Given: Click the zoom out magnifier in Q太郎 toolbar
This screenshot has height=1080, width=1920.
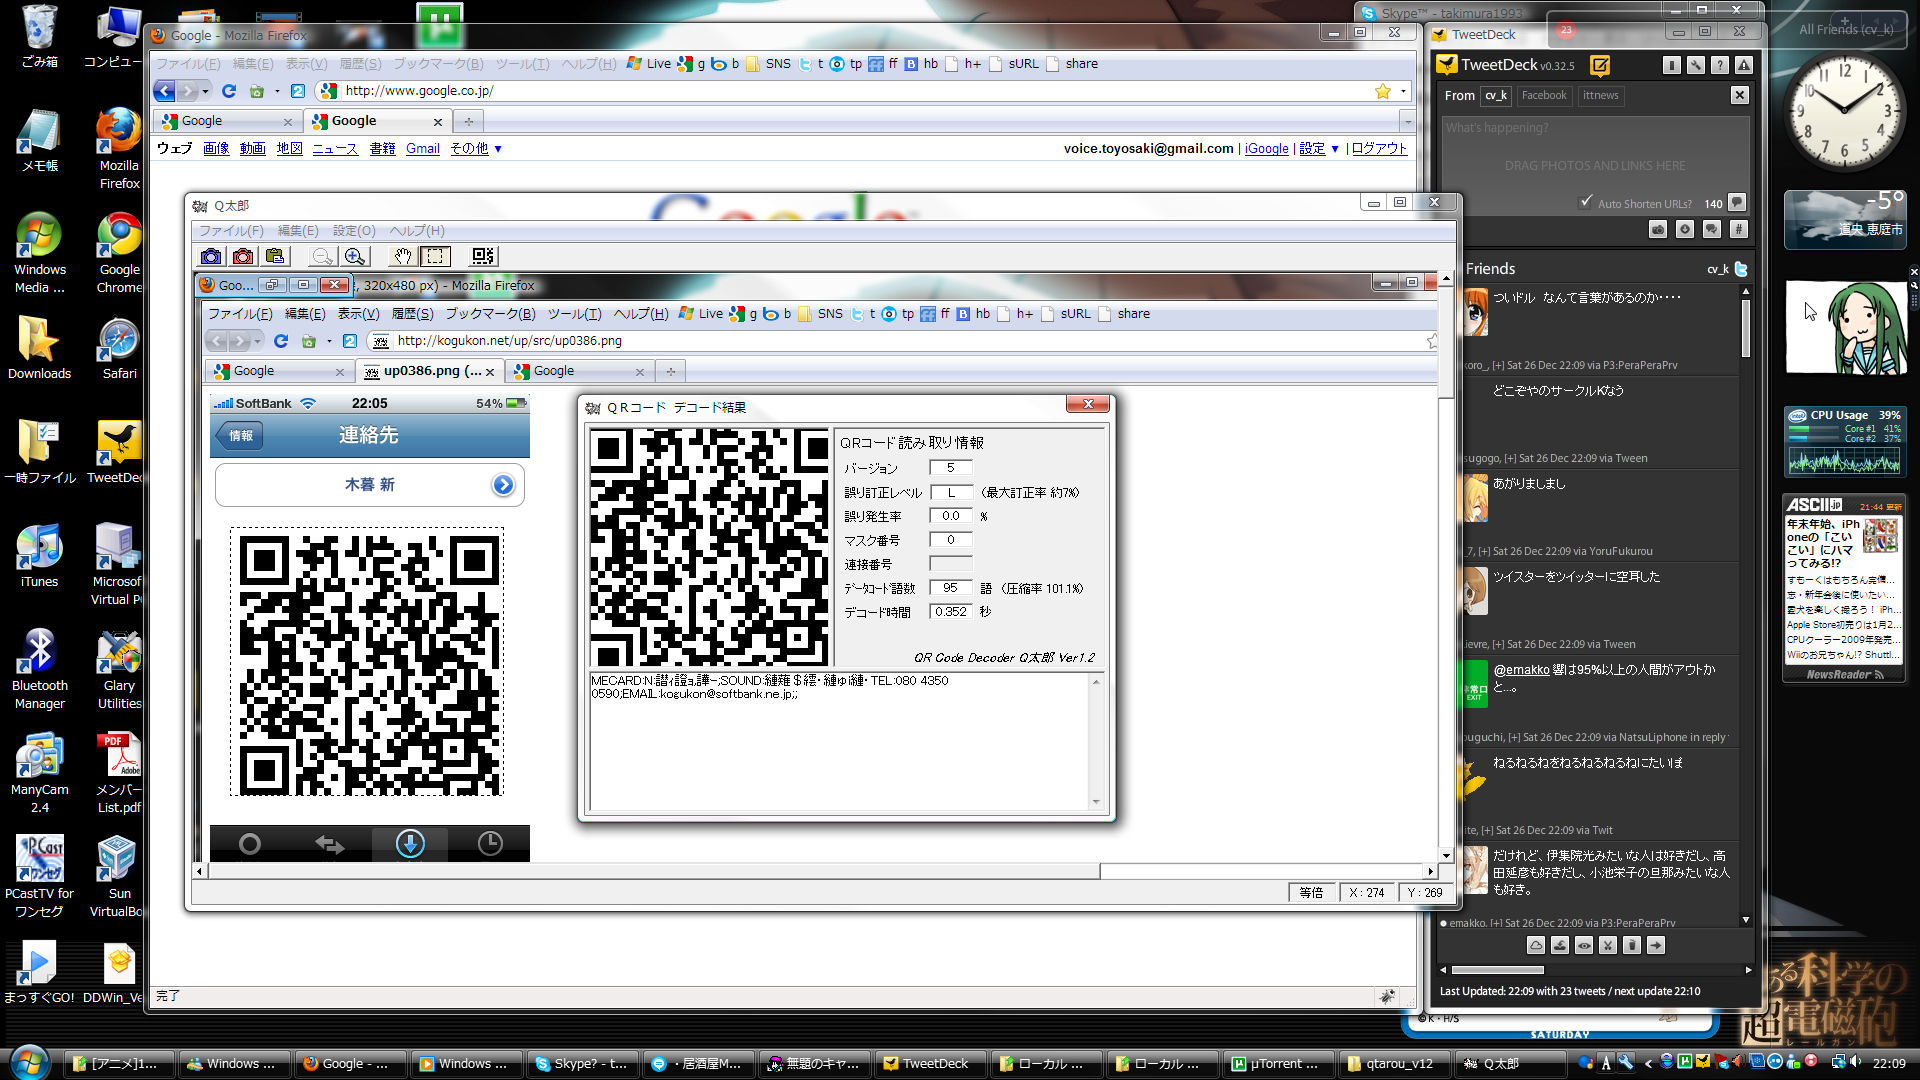Looking at the screenshot, I should tap(322, 257).
